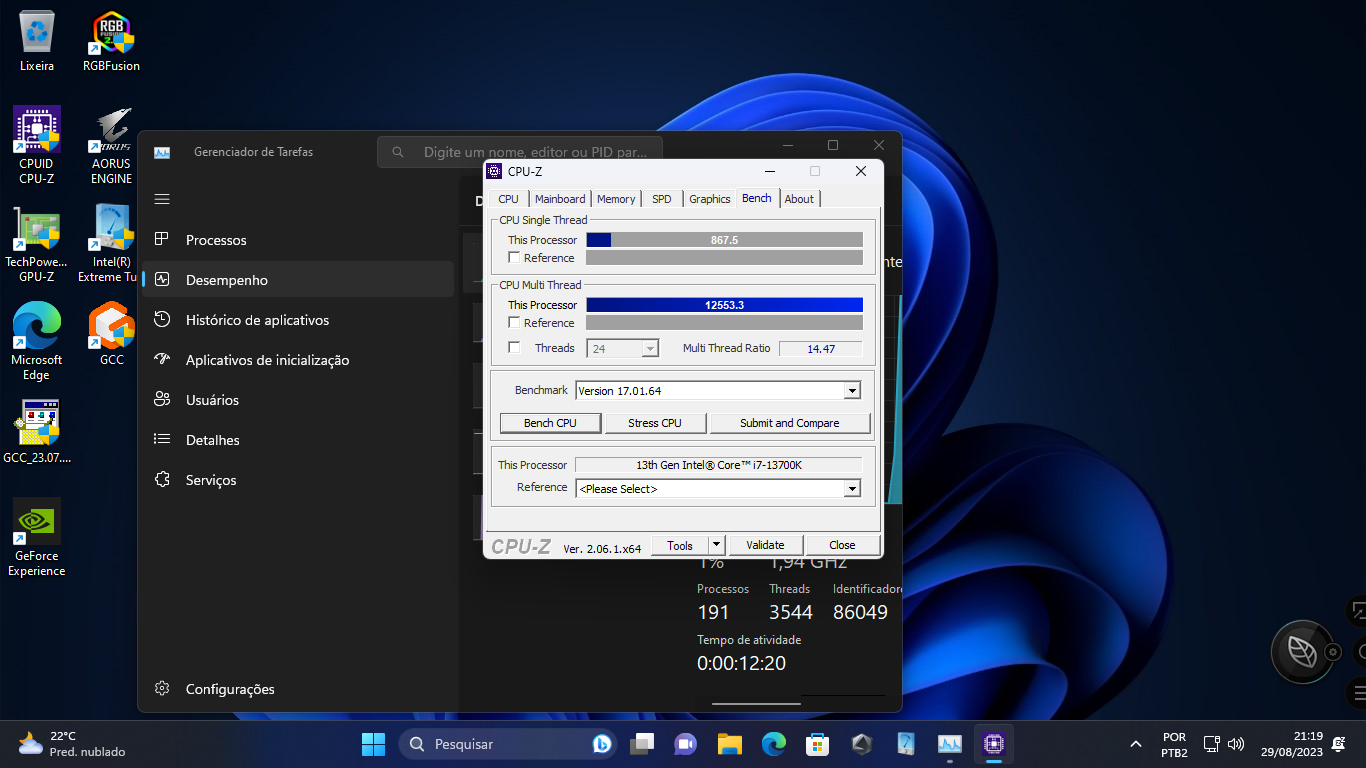Viewport: 1366px width, 768px height.
Task: Select Microsoft Edge desktop shortcut
Action: 37,342
